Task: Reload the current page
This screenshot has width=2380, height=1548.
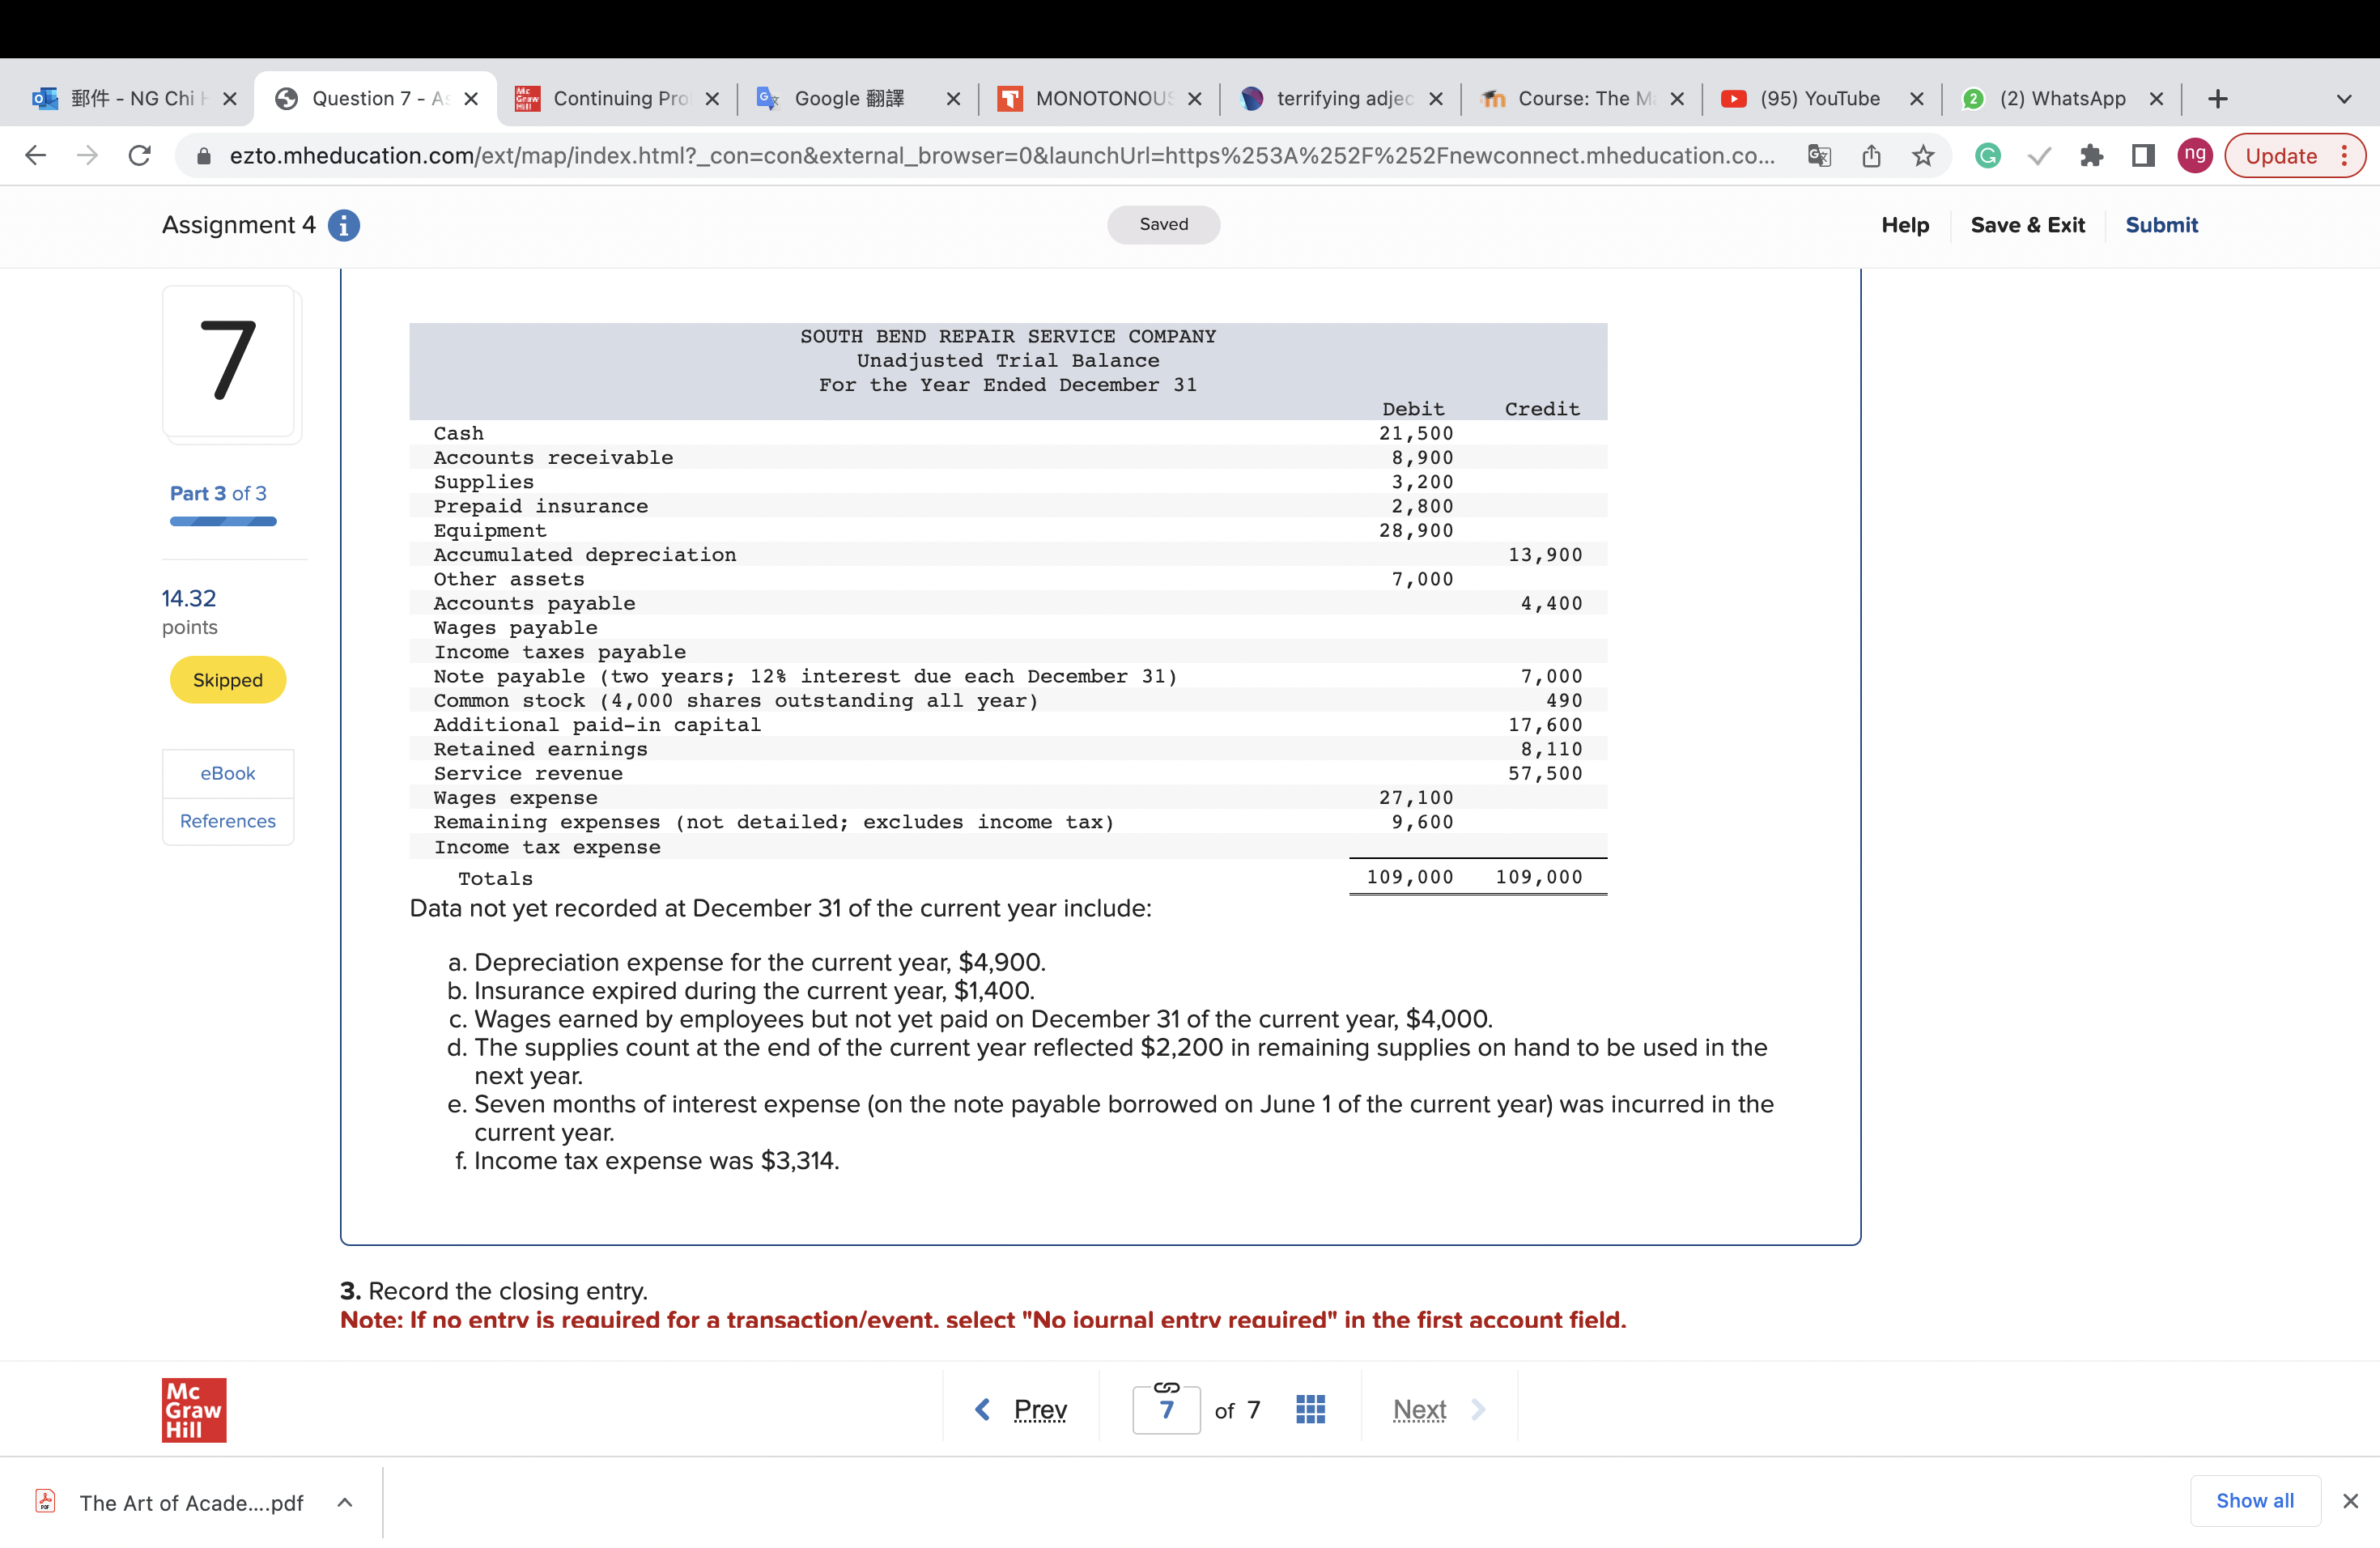Action: tap(140, 155)
